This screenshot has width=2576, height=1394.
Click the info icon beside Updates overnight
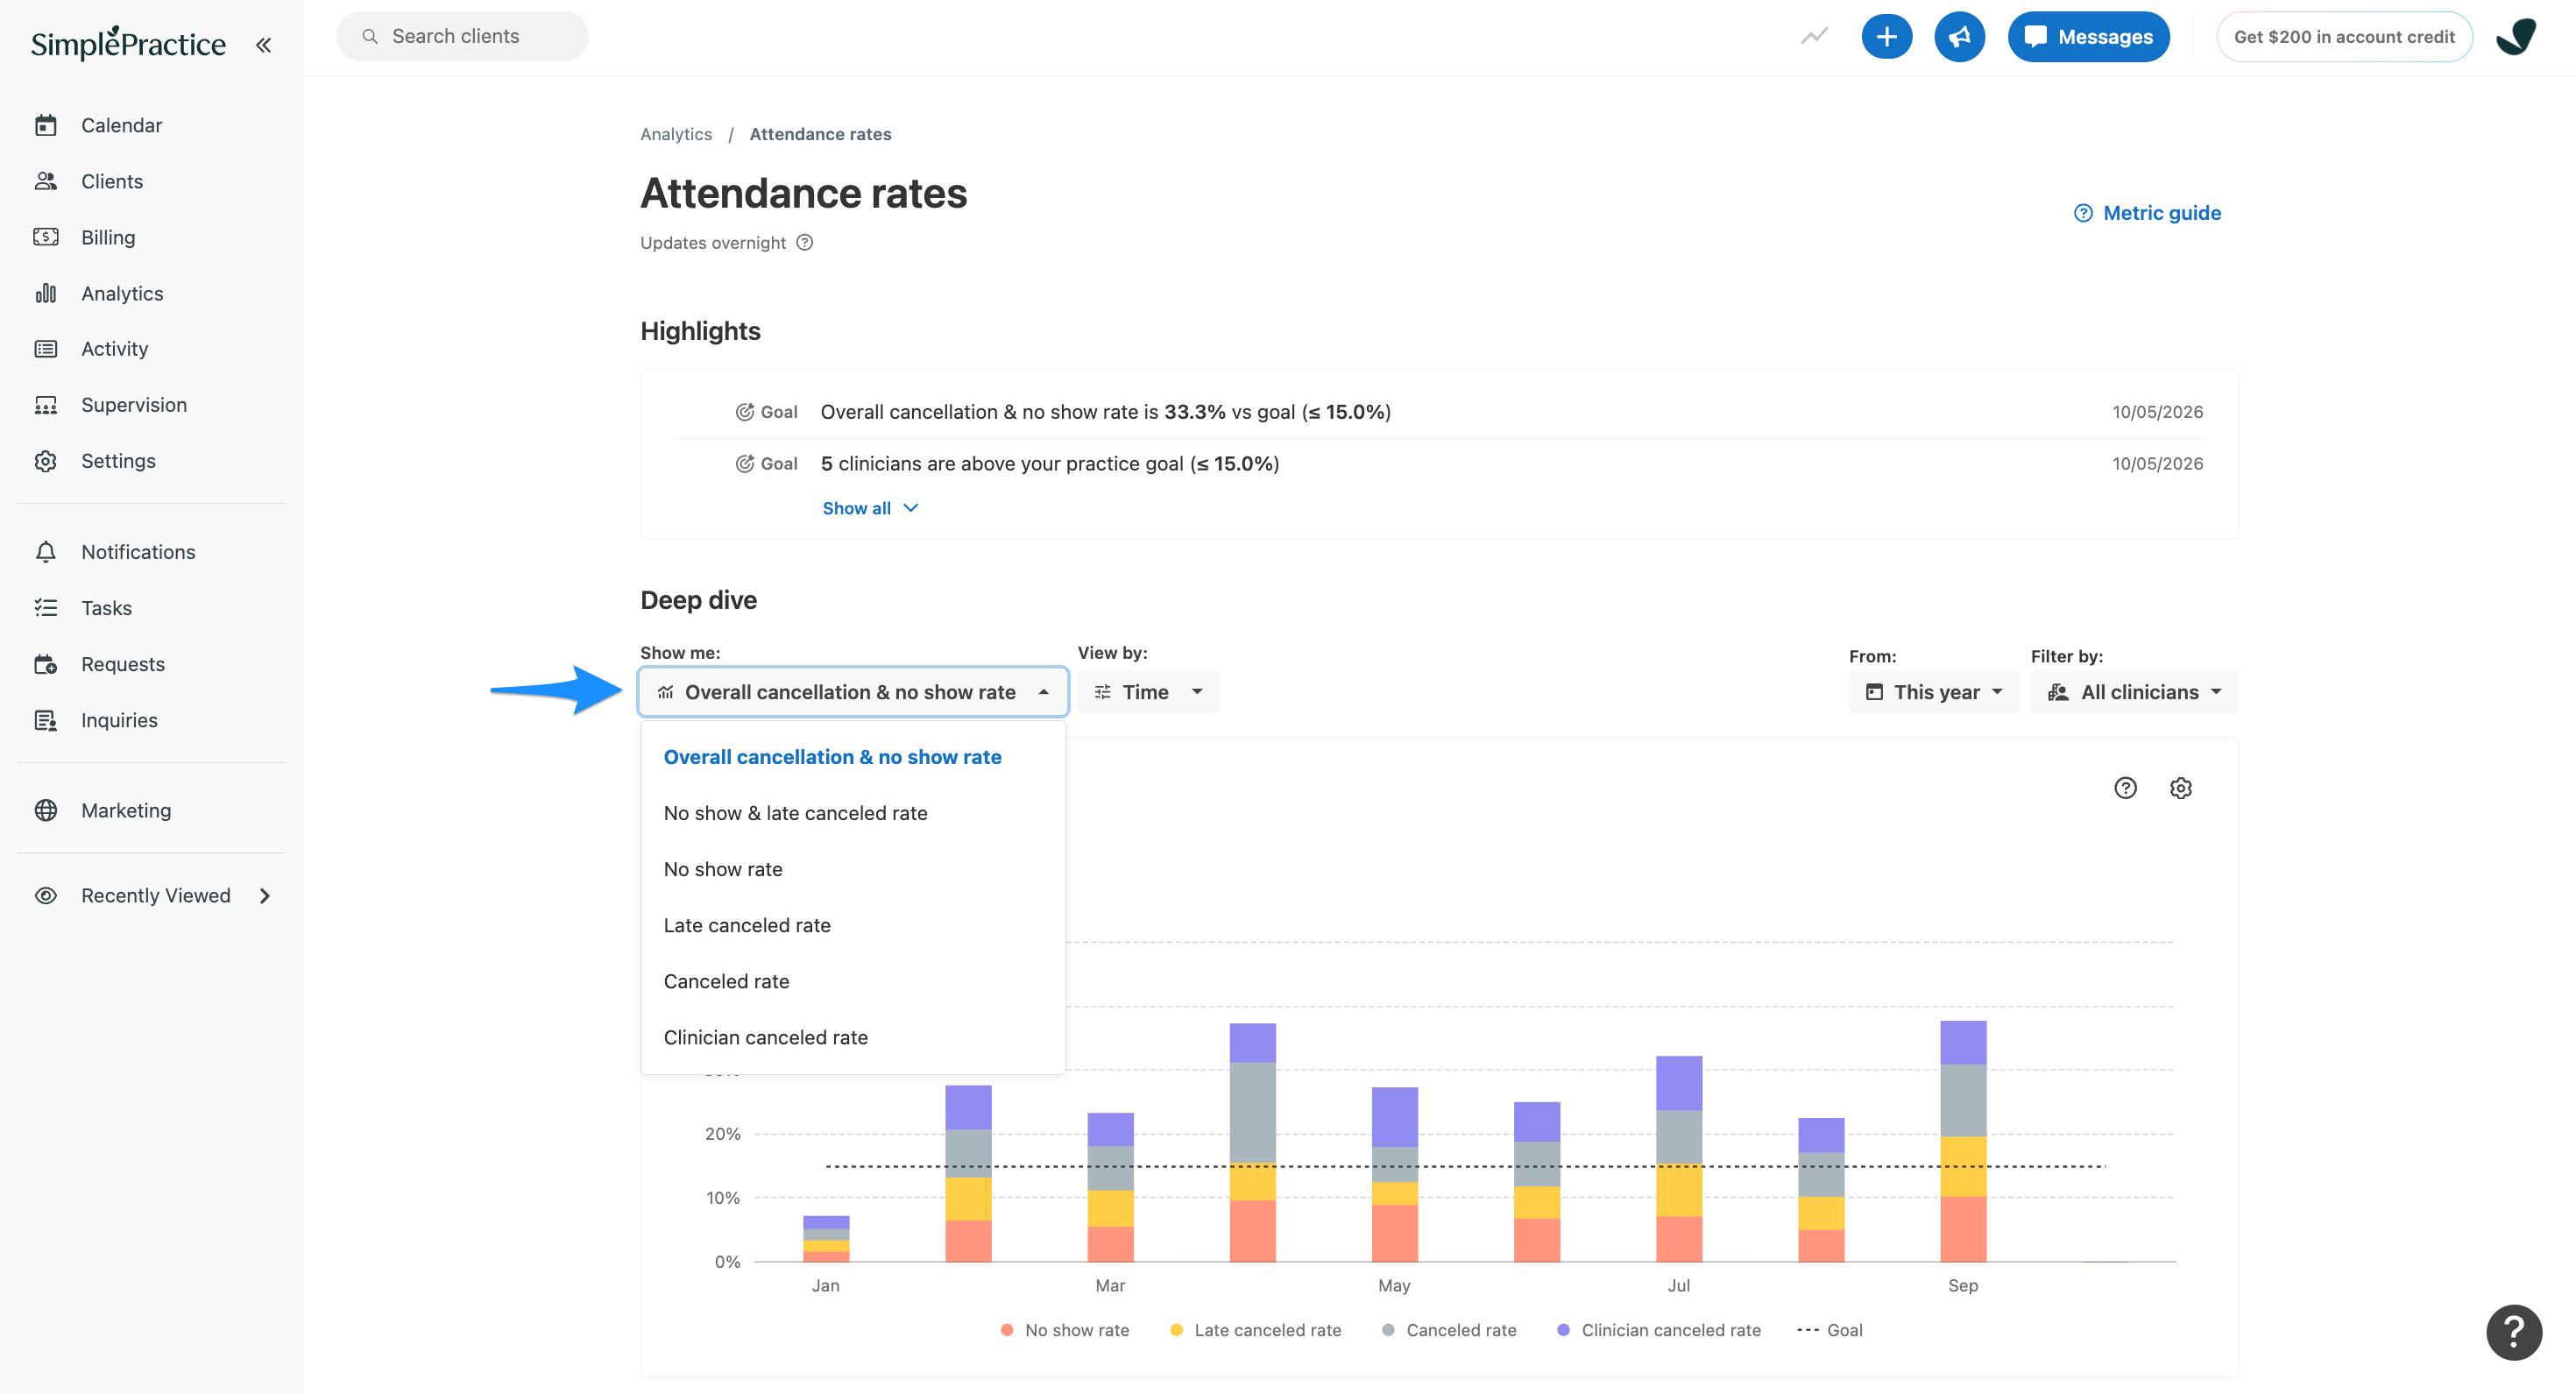click(805, 242)
